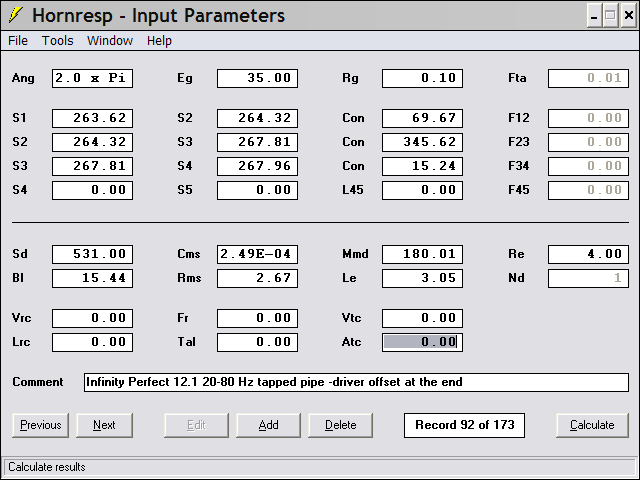Click the Hornresp lightning bolt title icon
Image resolution: width=640 pixels, height=480 pixels.
coord(15,15)
